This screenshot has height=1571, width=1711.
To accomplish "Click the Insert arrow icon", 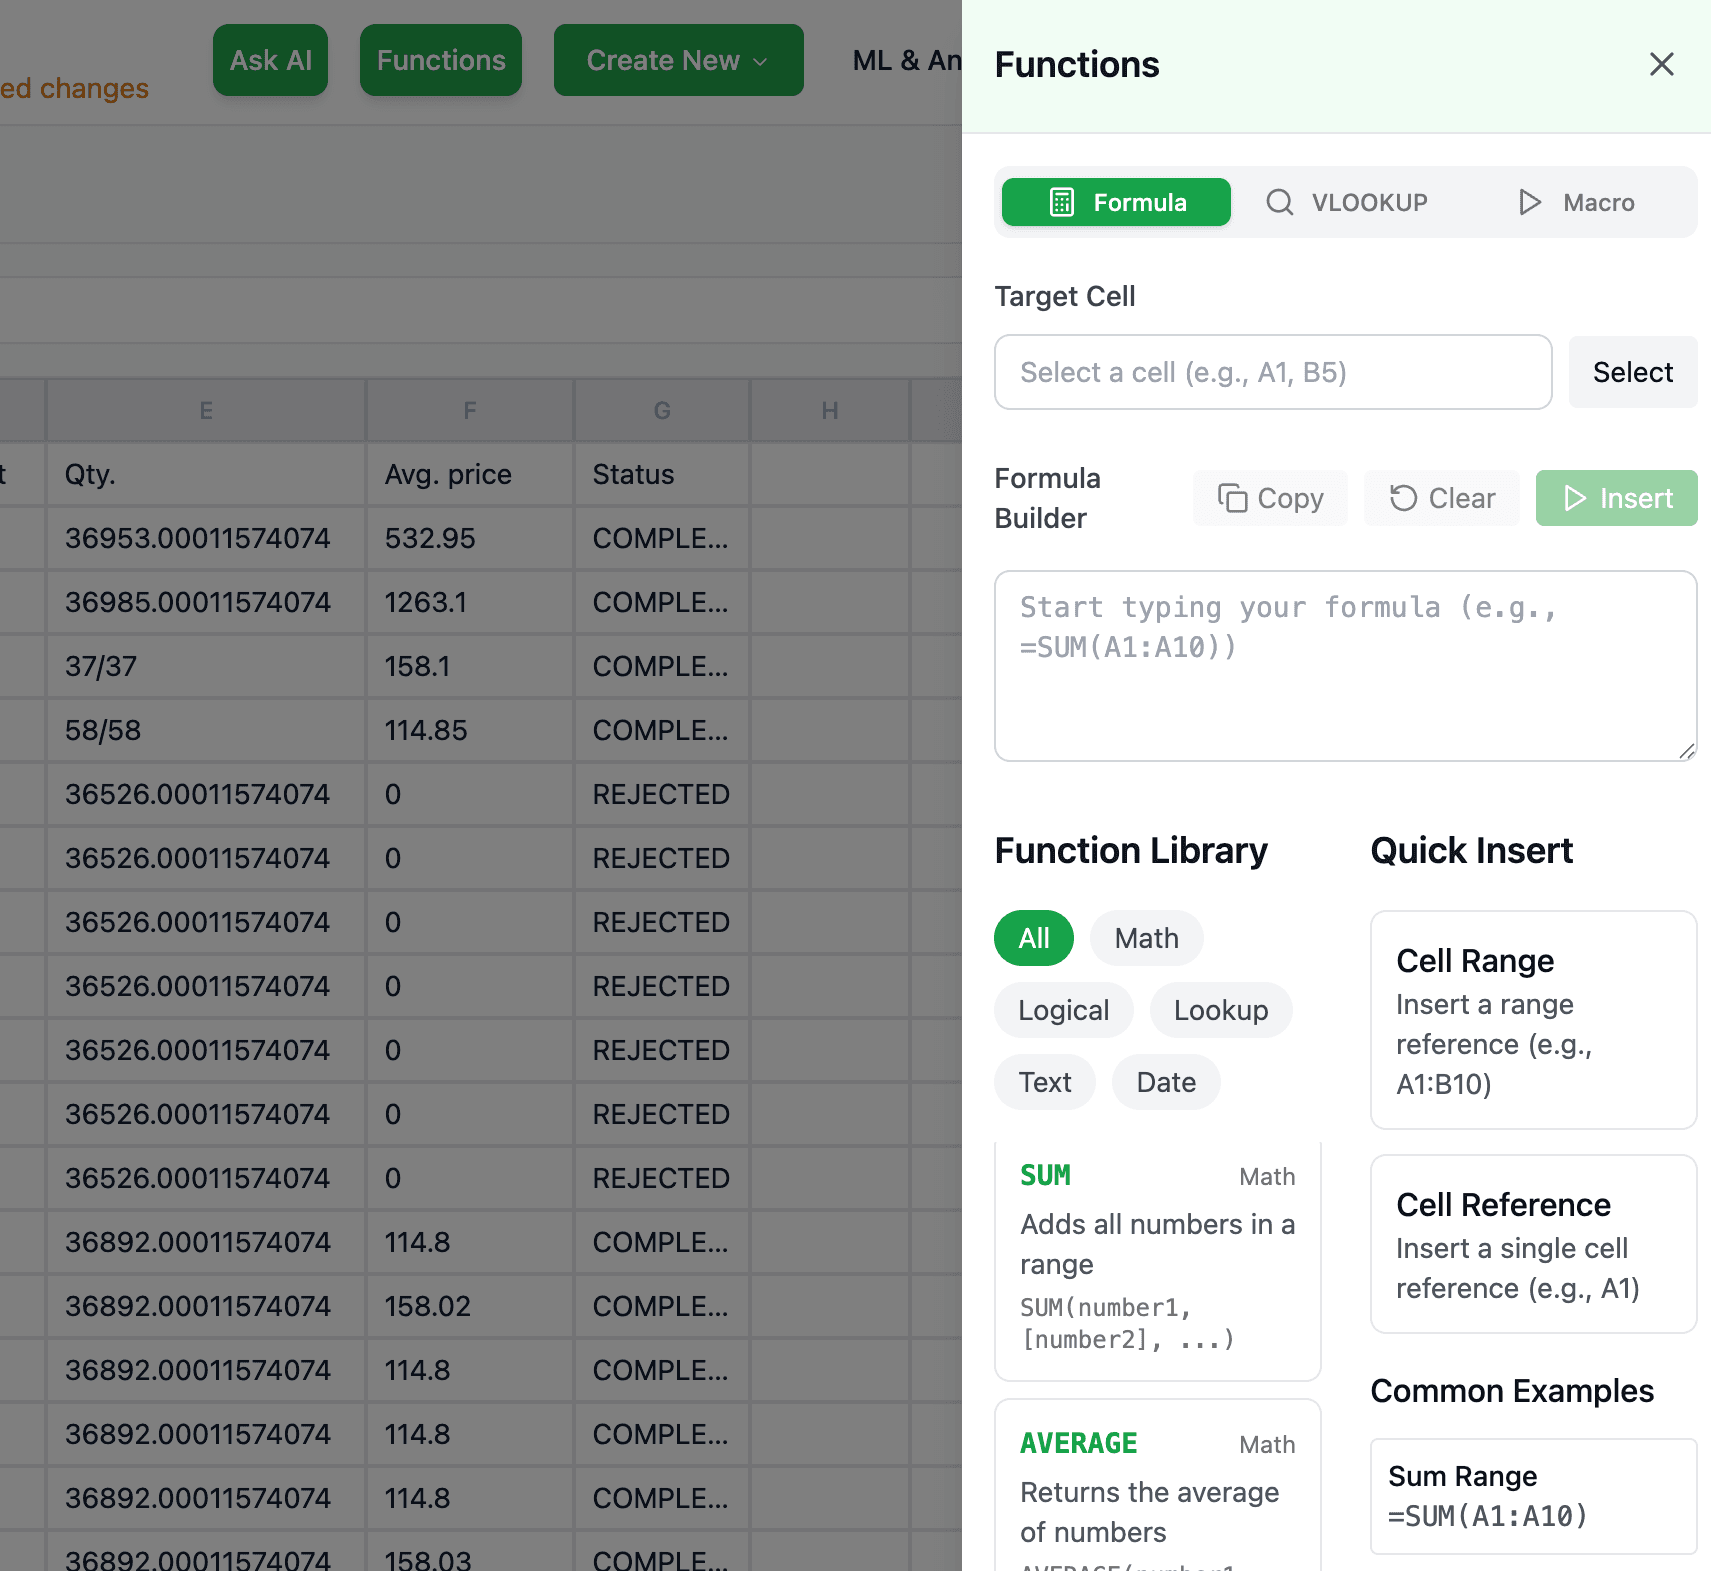I will point(1576,497).
